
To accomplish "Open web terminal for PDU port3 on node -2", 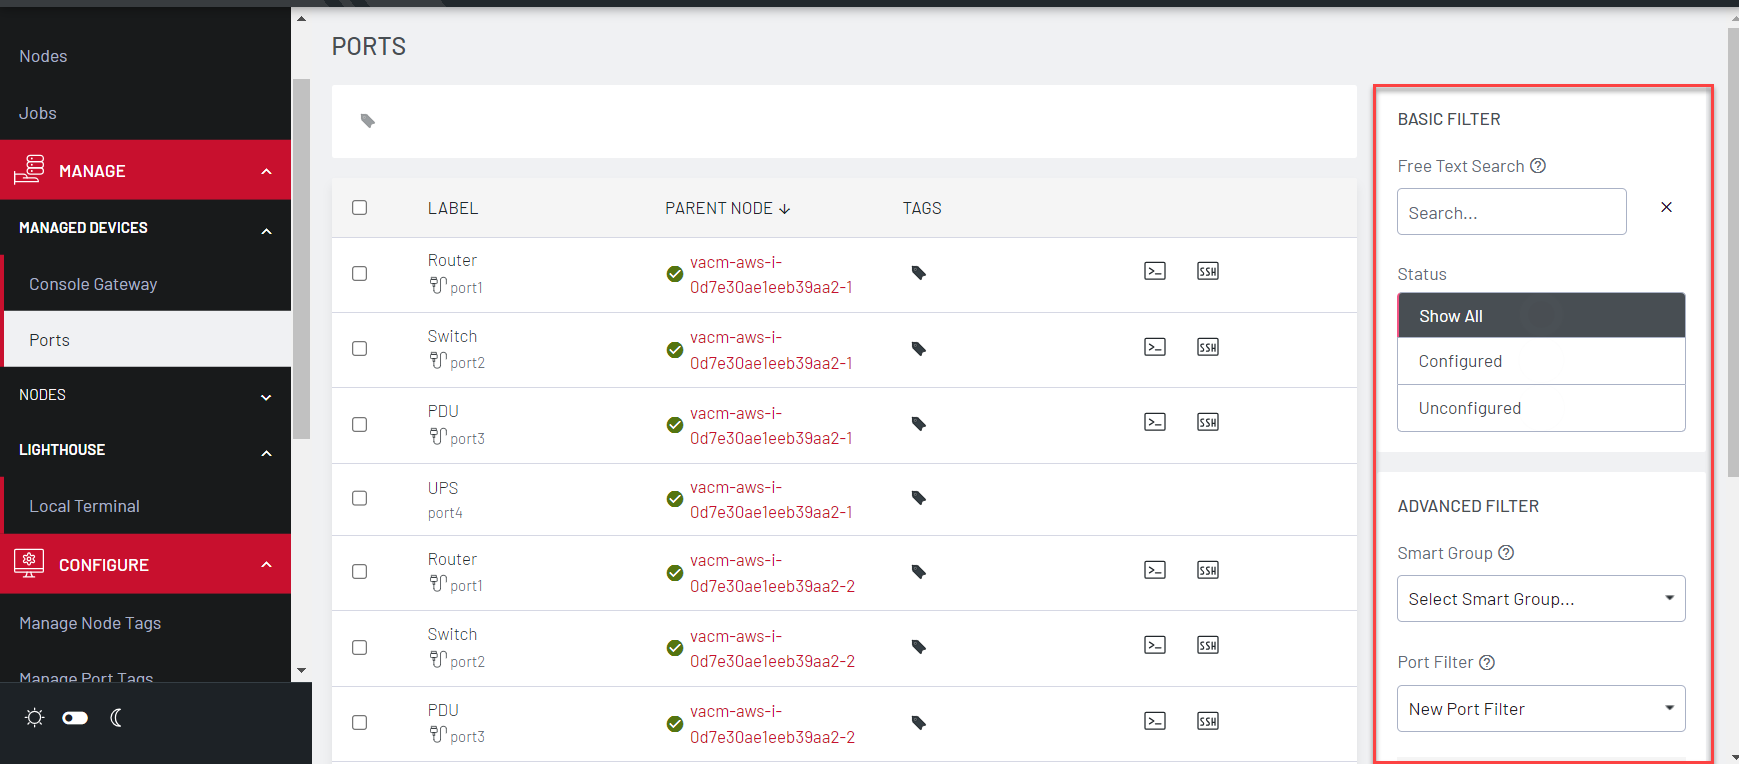I will 1155,721.
